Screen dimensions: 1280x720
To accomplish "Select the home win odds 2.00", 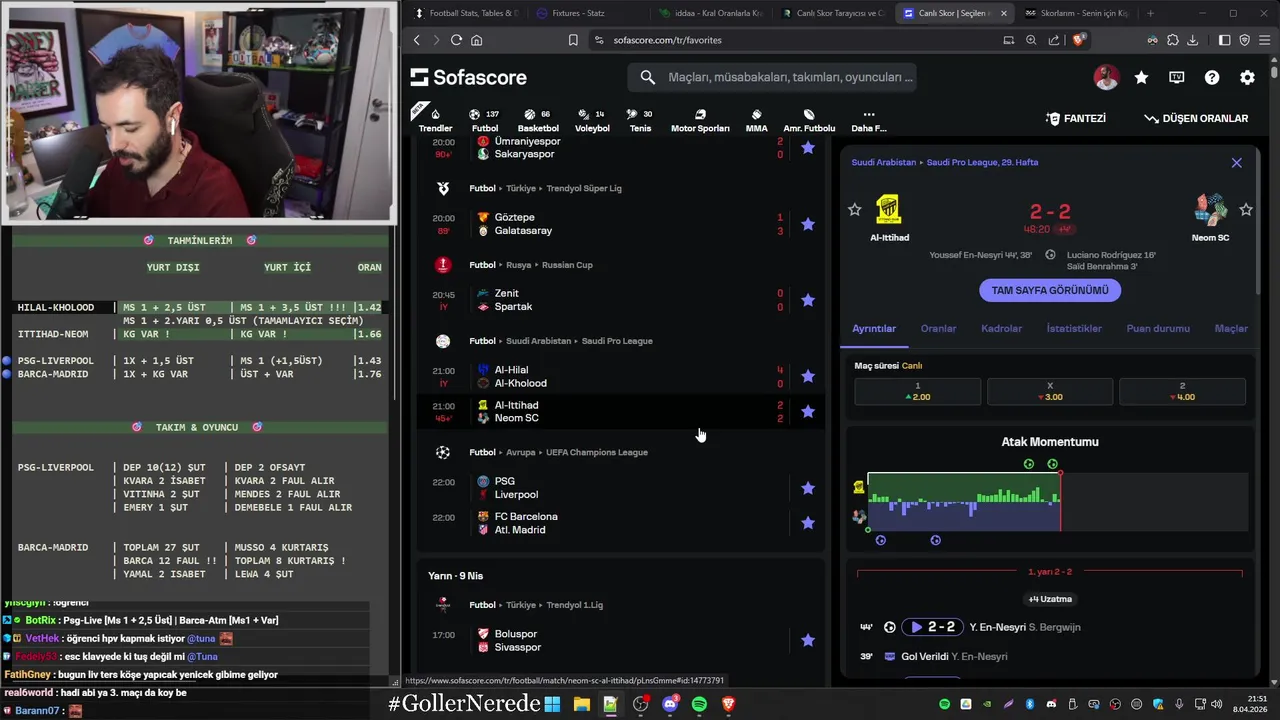I will pyautogui.click(x=917, y=392).
